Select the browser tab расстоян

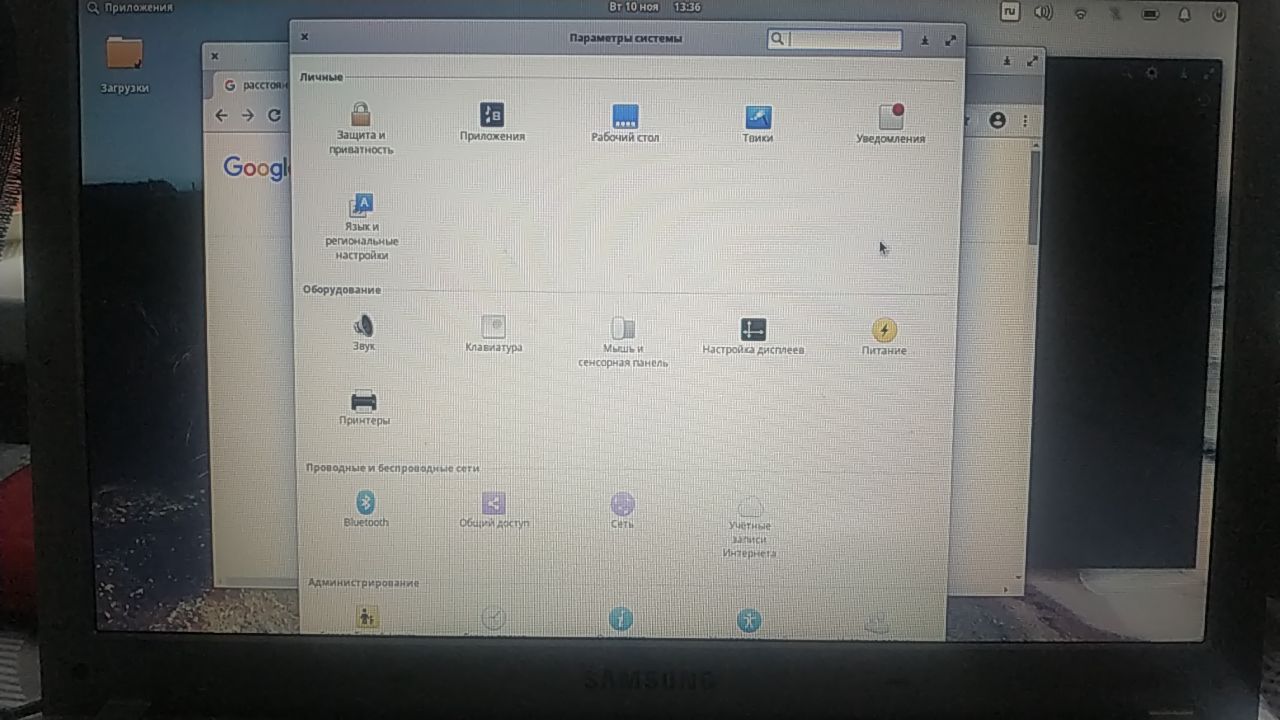[256, 86]
